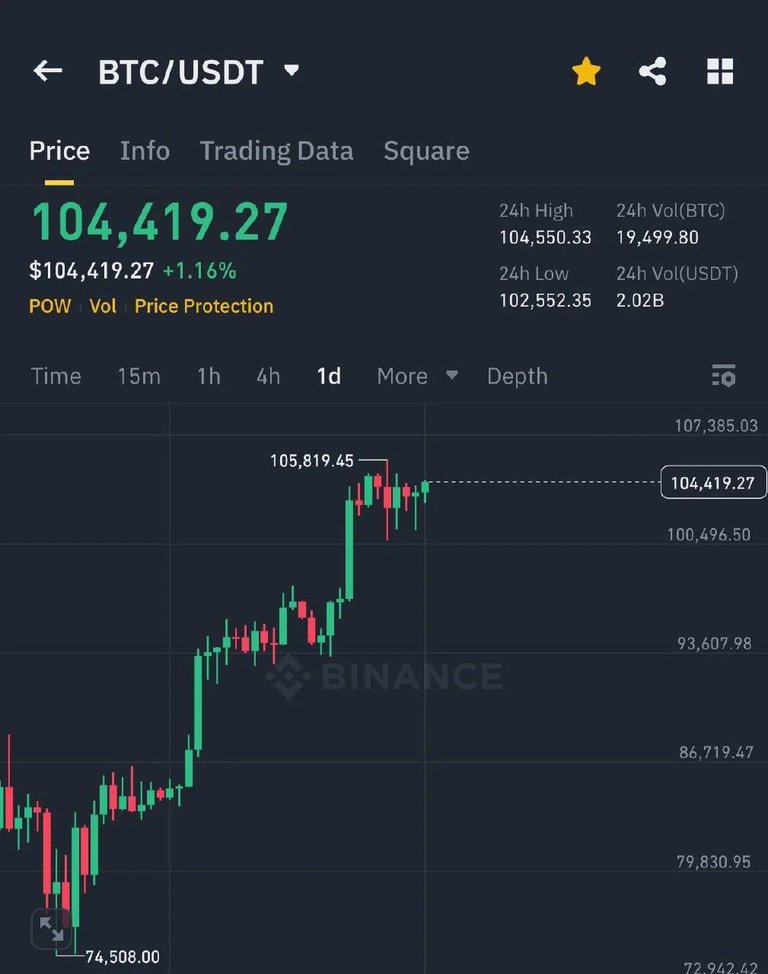Click the 104,419.27 current price marker
This screenshot has height=974, width=768.
(713, 482)
